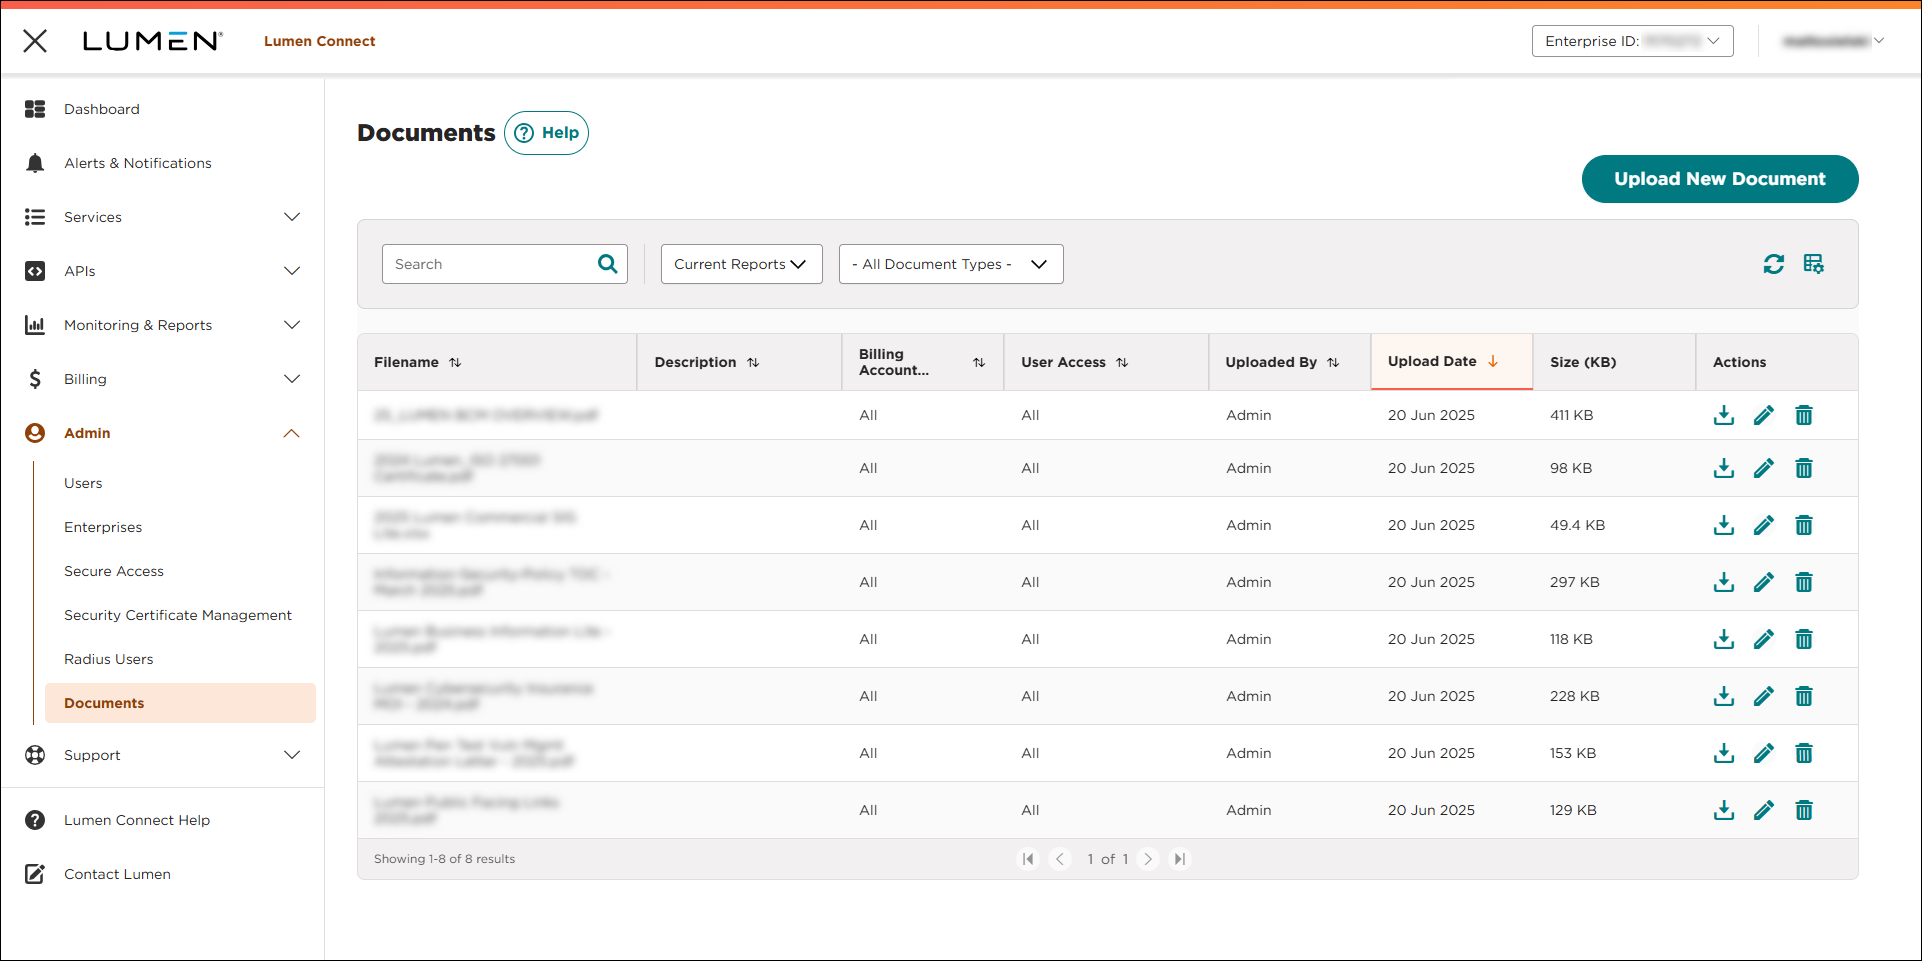Delete the 49.4 KB document

pos(1803,525)
